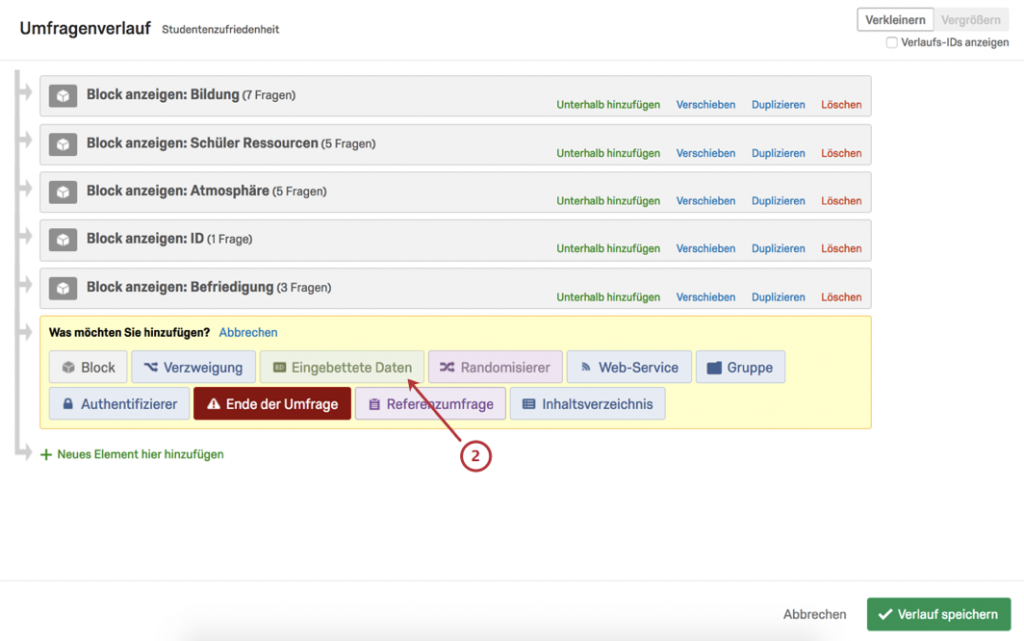Click Verschieben for Befriedigung block
This screenshot has height=641, width=1024.
705,297
